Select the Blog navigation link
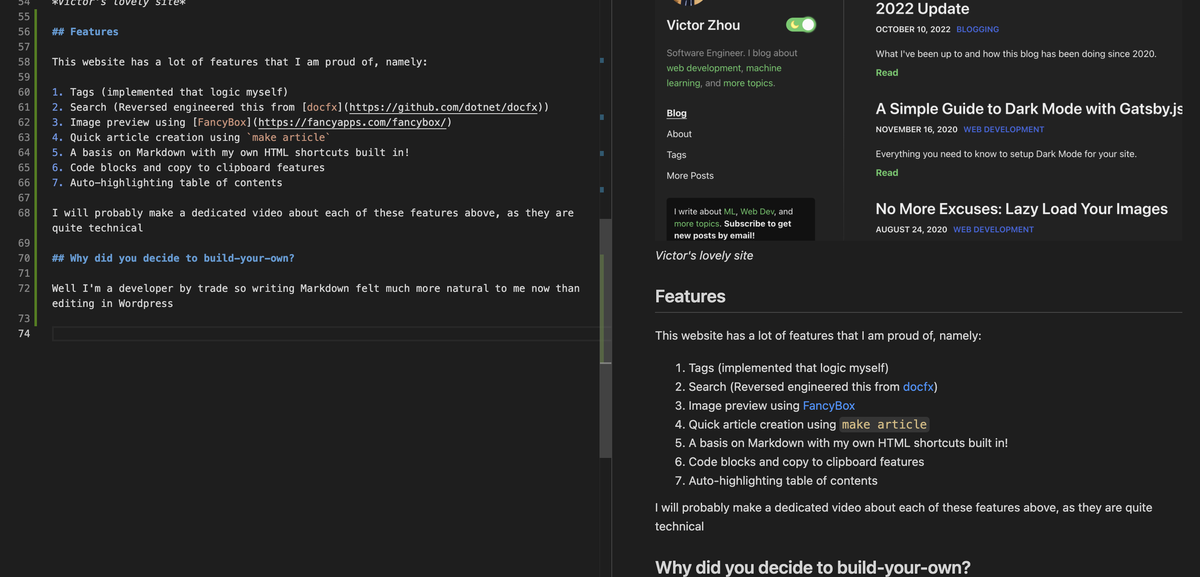1200x577 pixels. click(676, 113)
